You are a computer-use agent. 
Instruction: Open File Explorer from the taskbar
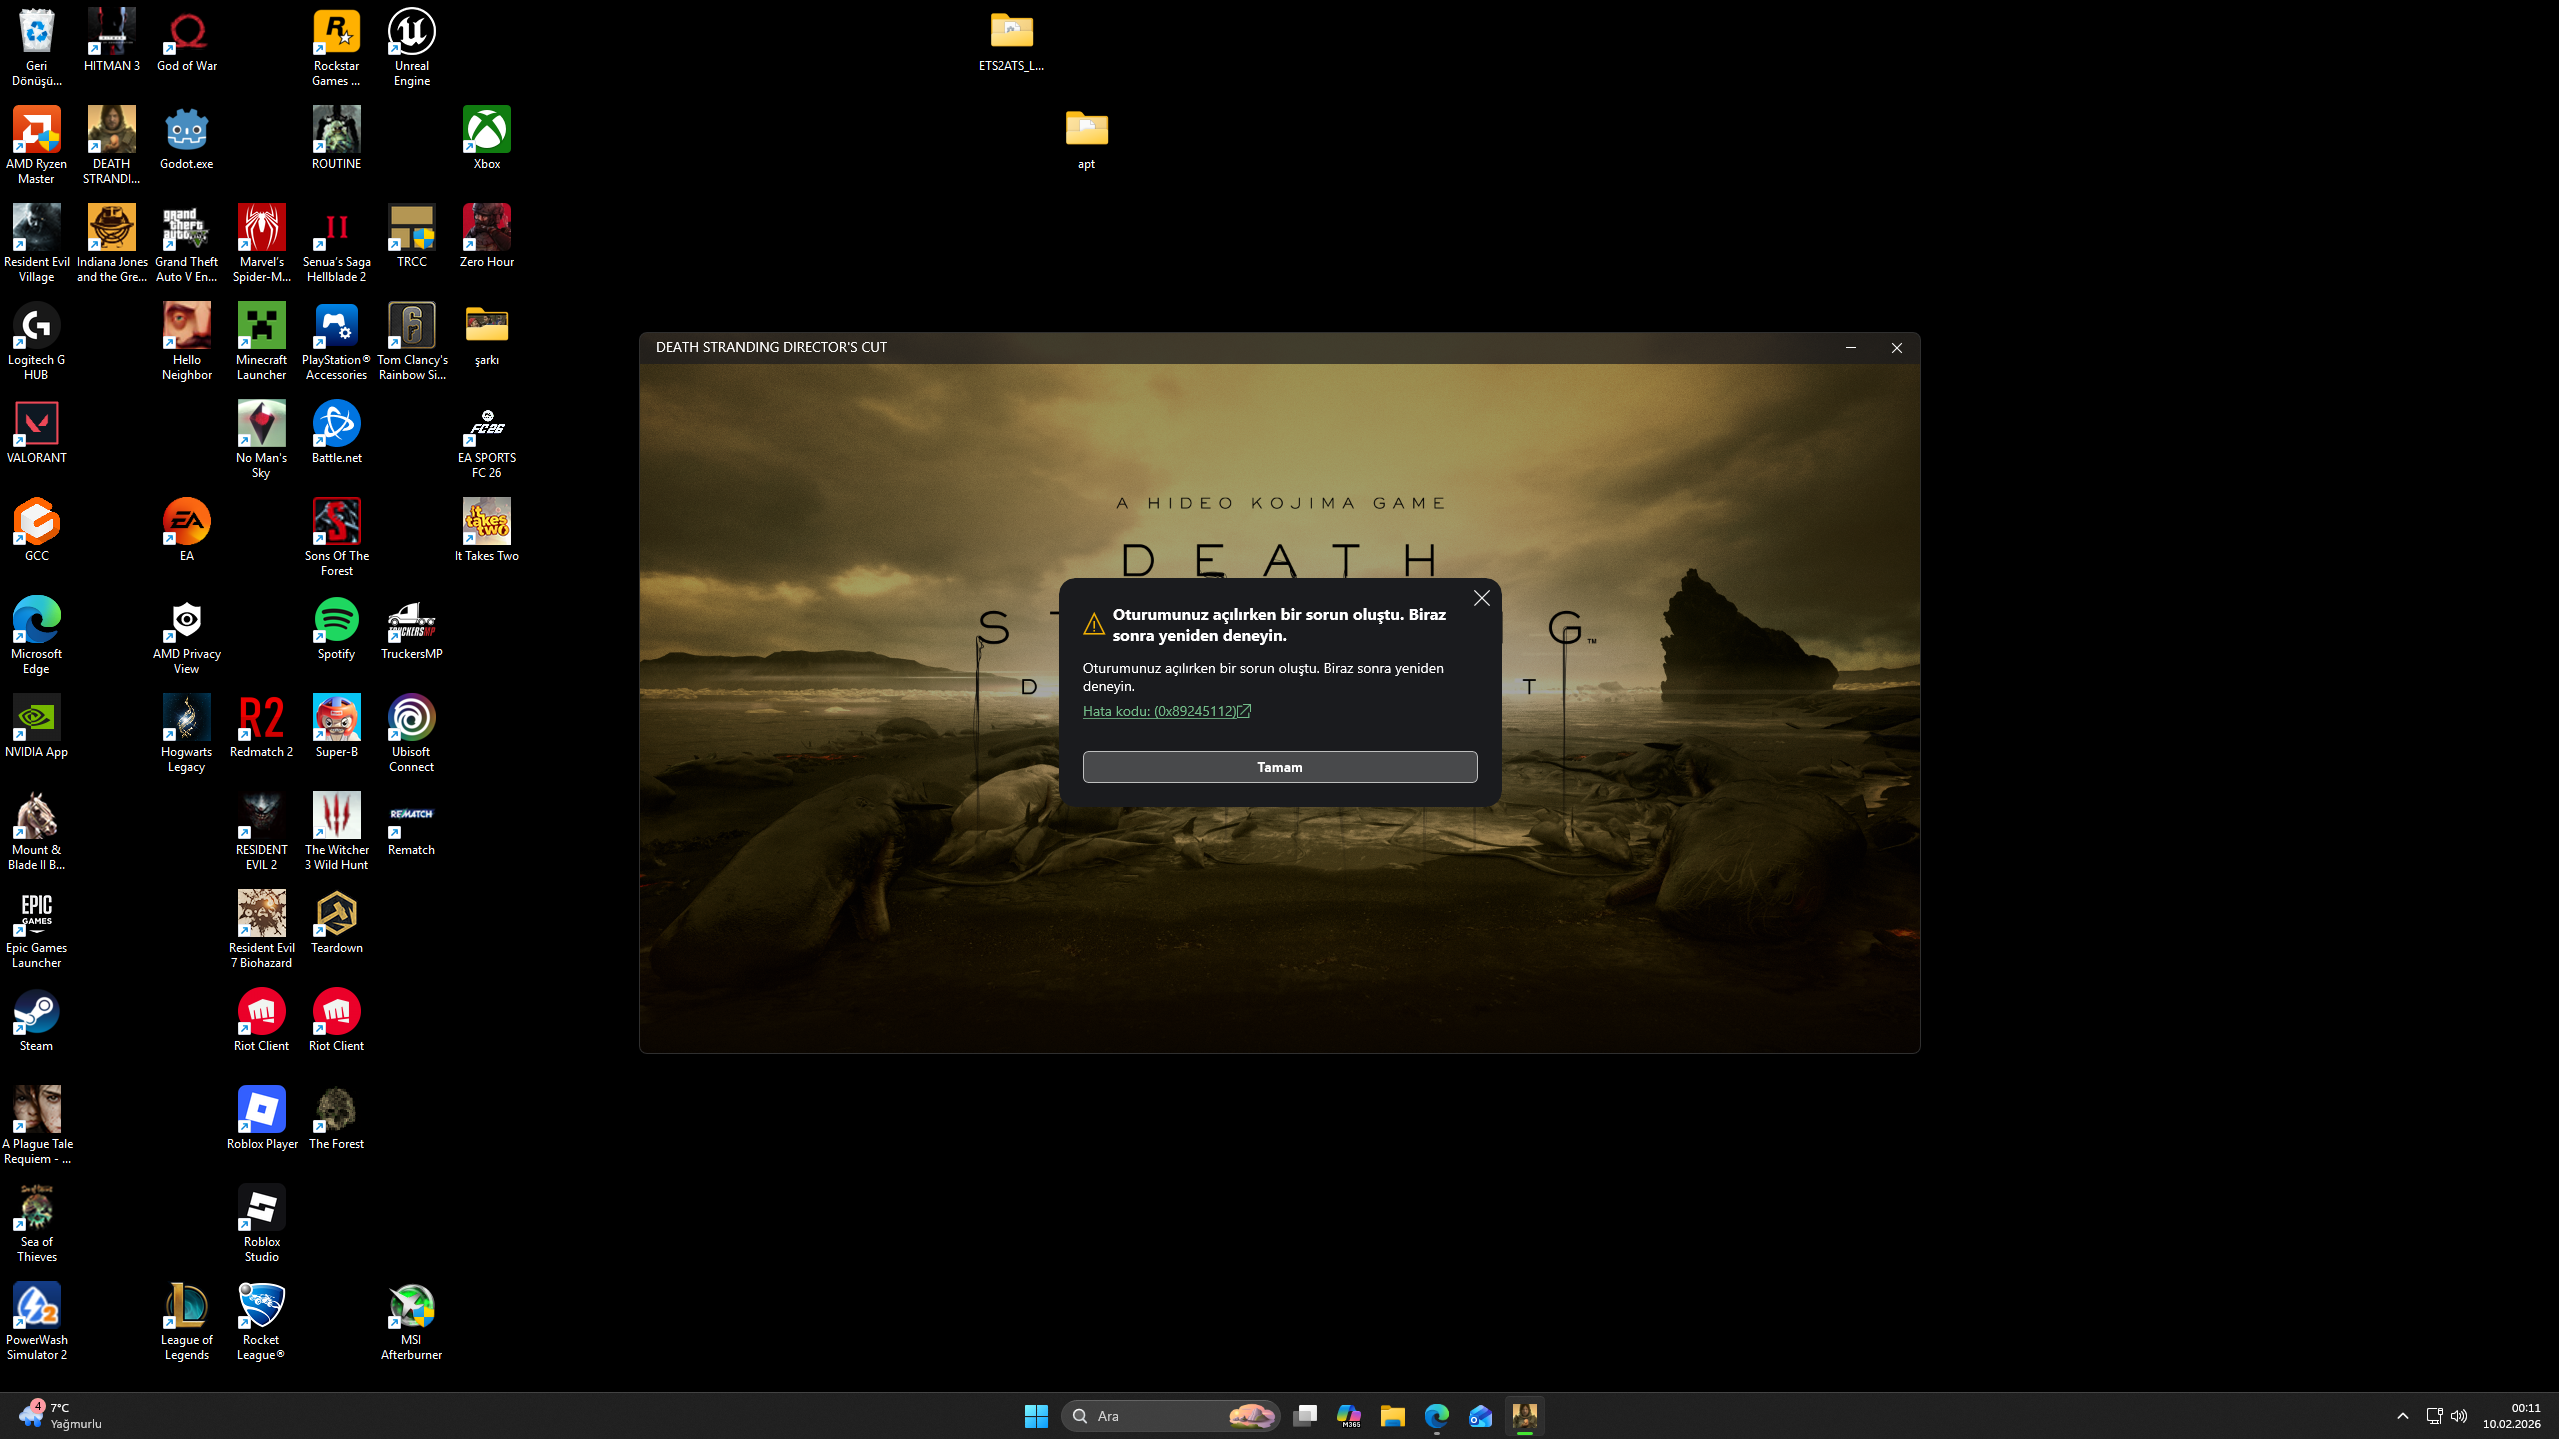point(1393,1416)
